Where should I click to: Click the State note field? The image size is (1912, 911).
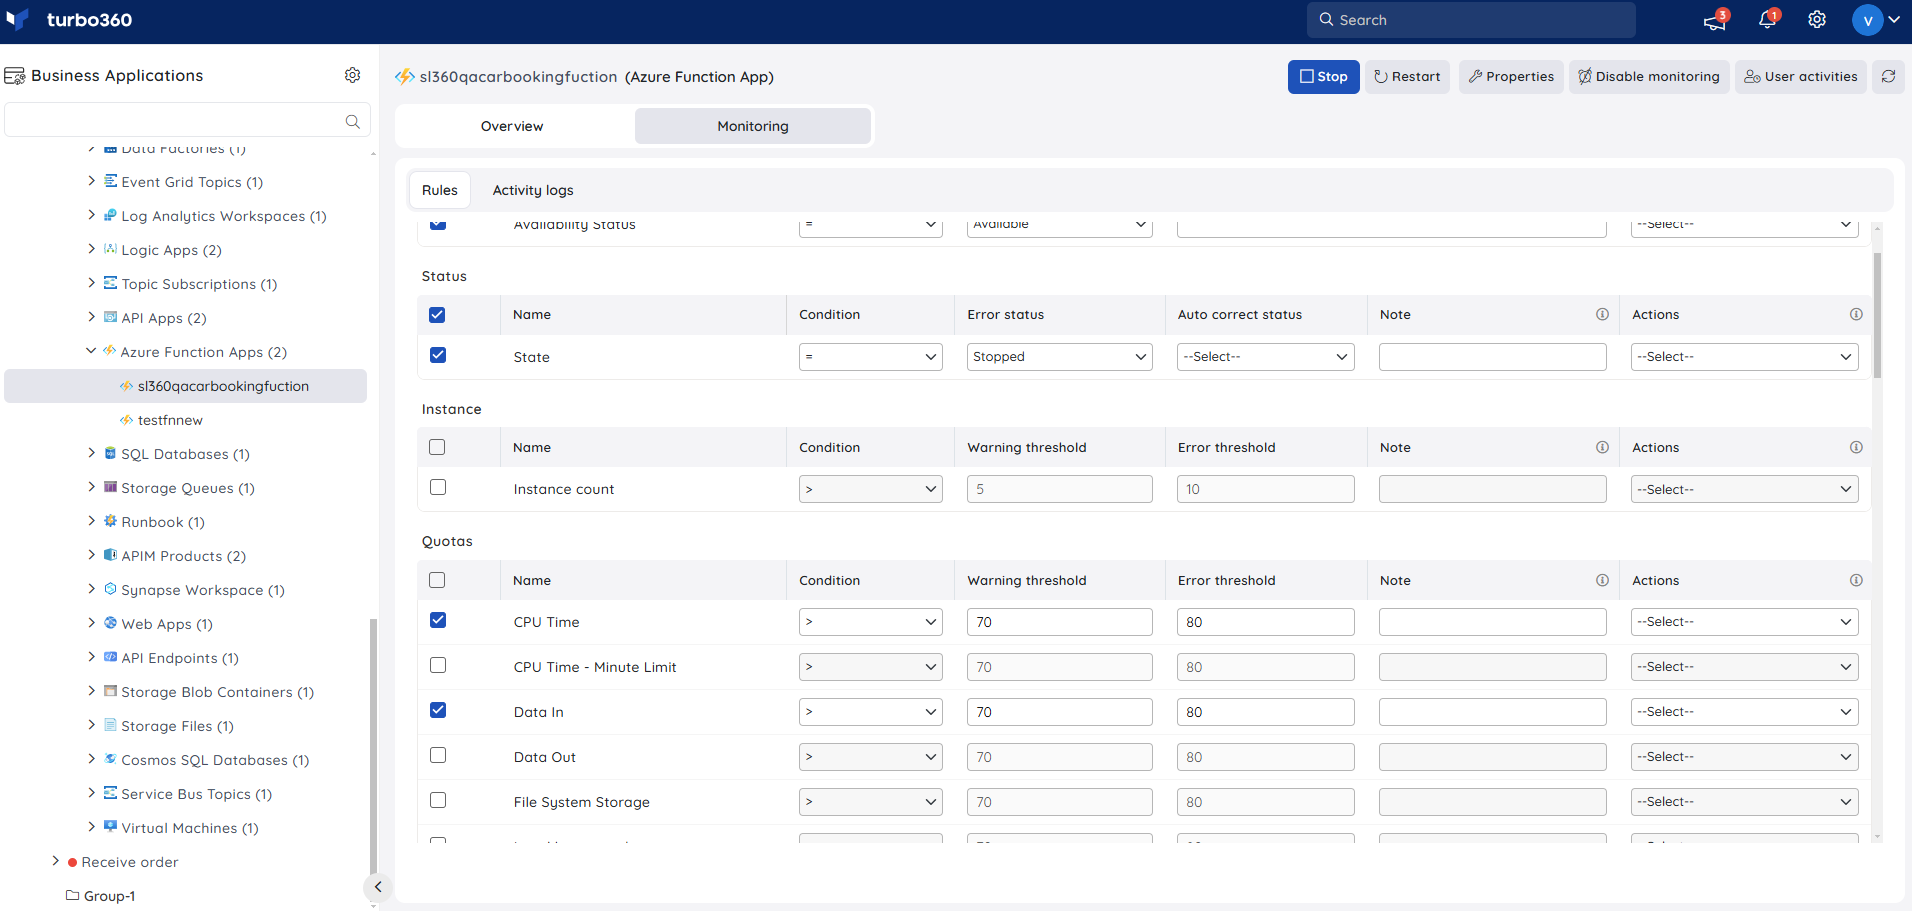(x=1492, y=357)
